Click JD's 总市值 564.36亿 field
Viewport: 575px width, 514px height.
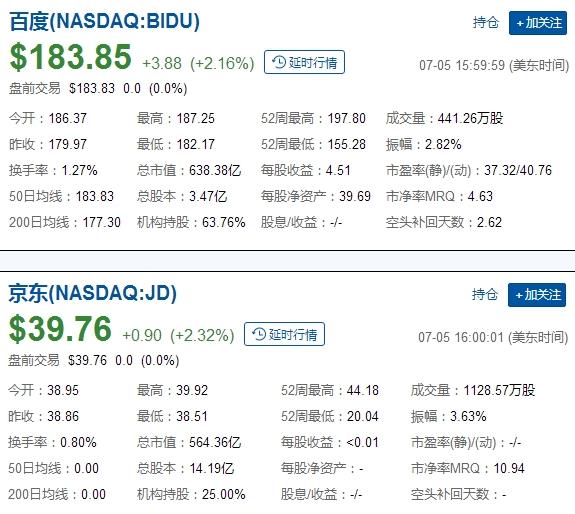tap(189, 443)
